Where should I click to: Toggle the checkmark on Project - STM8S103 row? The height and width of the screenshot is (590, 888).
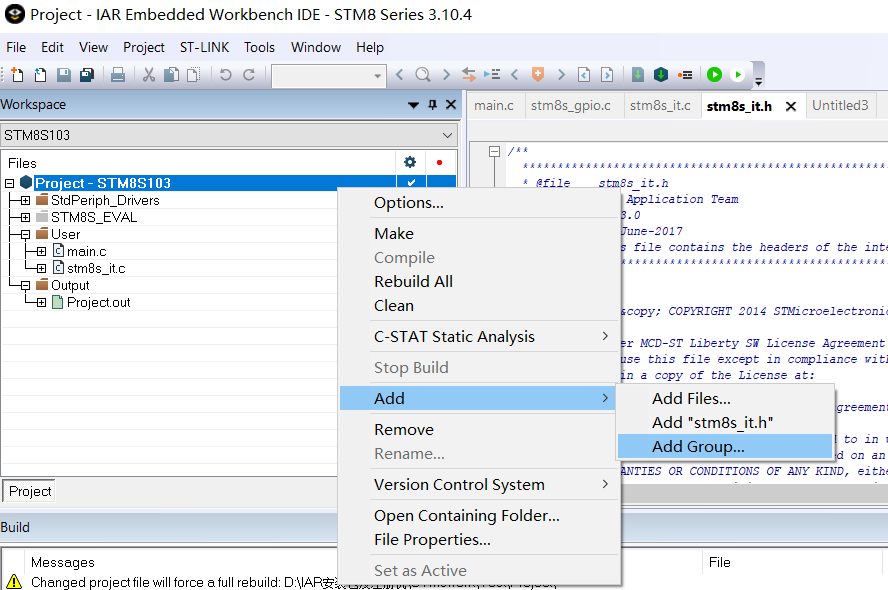pyautogui.click(x=411, y=183)
